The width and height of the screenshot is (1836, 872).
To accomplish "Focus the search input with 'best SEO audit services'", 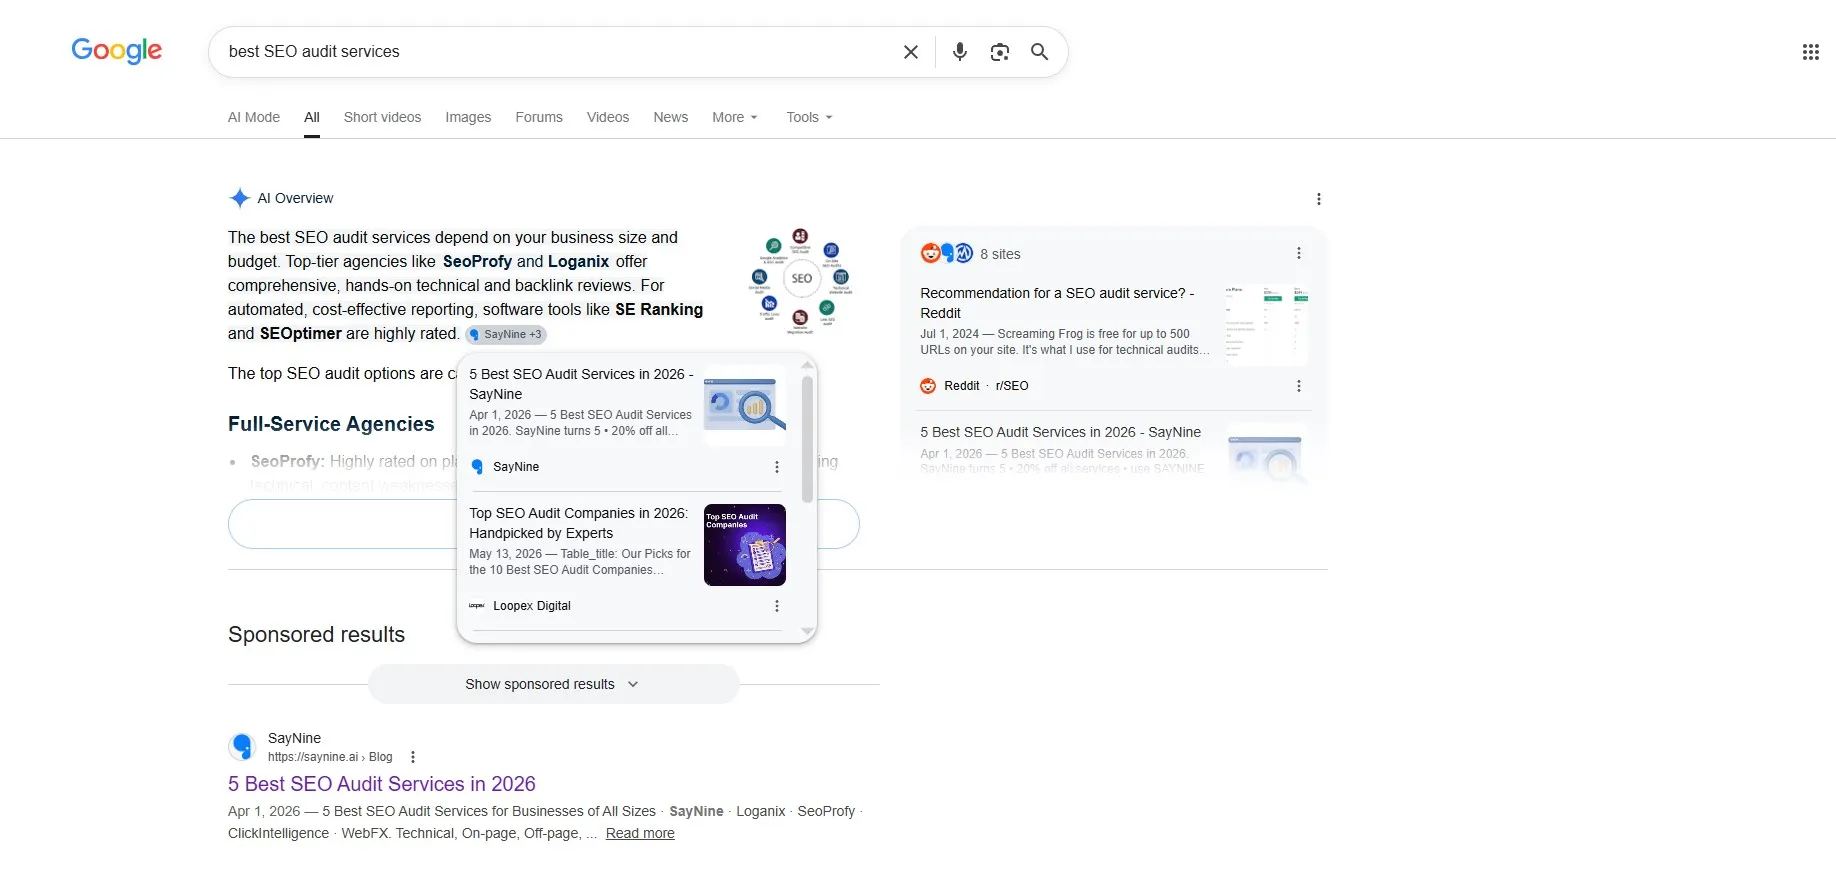I will click(555, 52).
